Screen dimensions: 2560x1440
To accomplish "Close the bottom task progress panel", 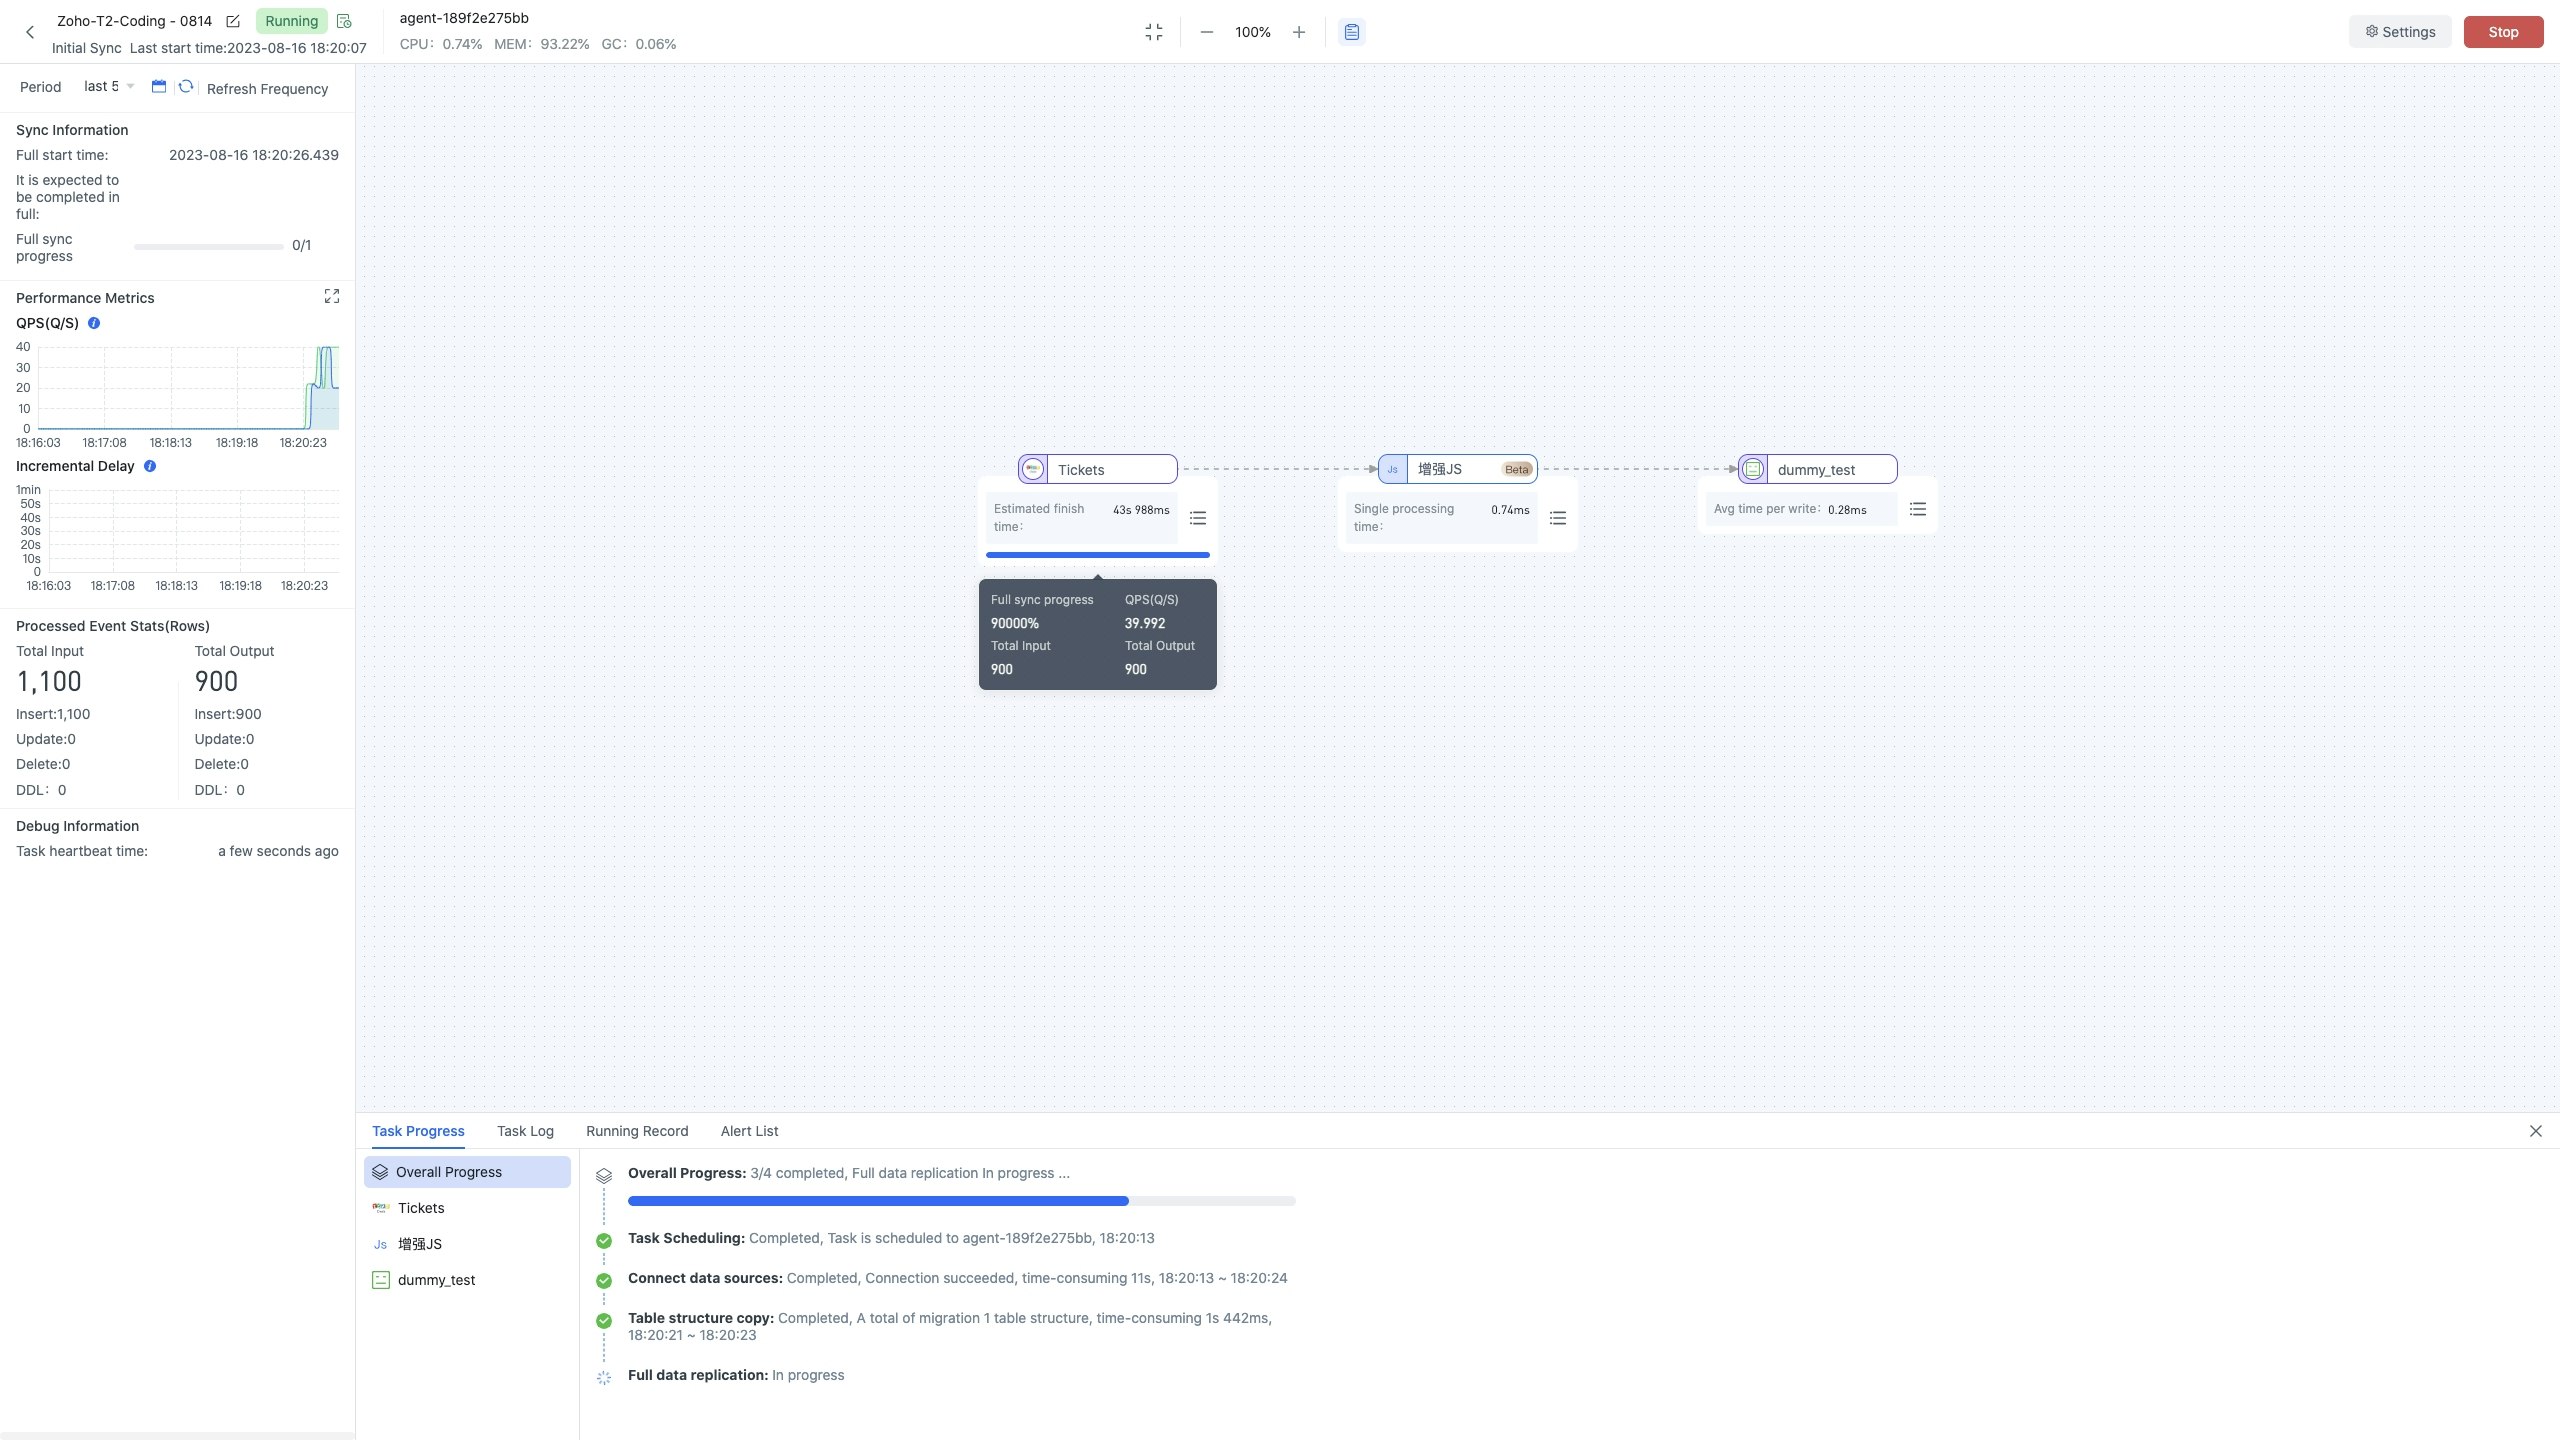I will tap(2536, 1131).
